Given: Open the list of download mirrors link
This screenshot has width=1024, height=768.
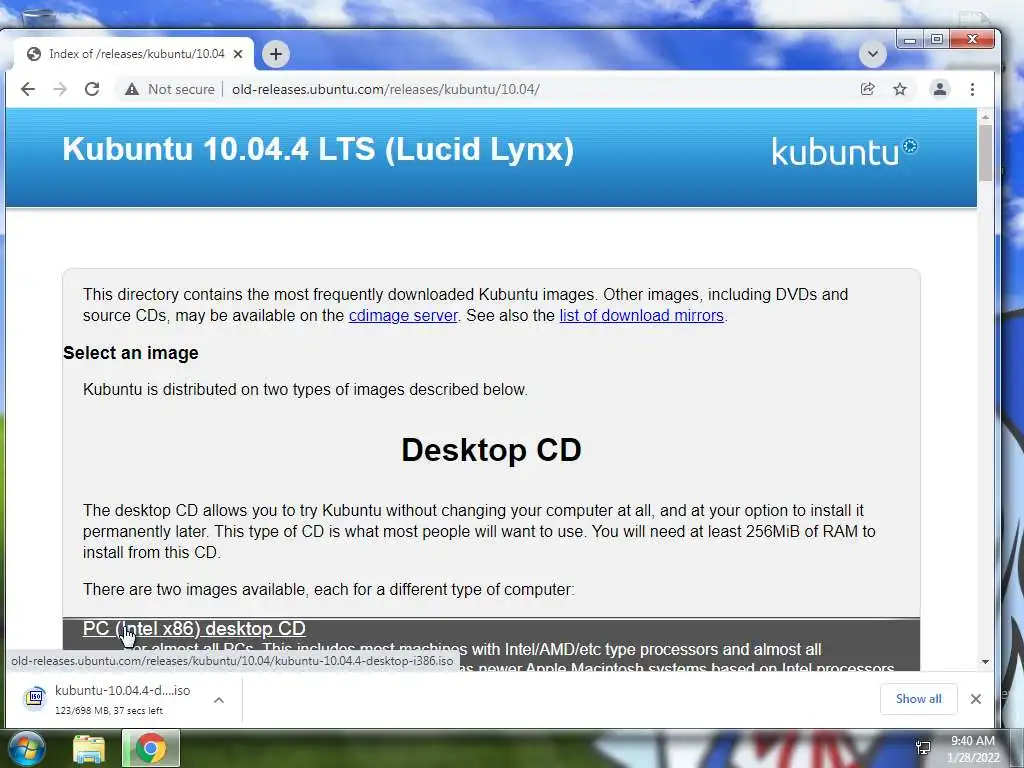Looking at the screenshot, I should [641, 315].
